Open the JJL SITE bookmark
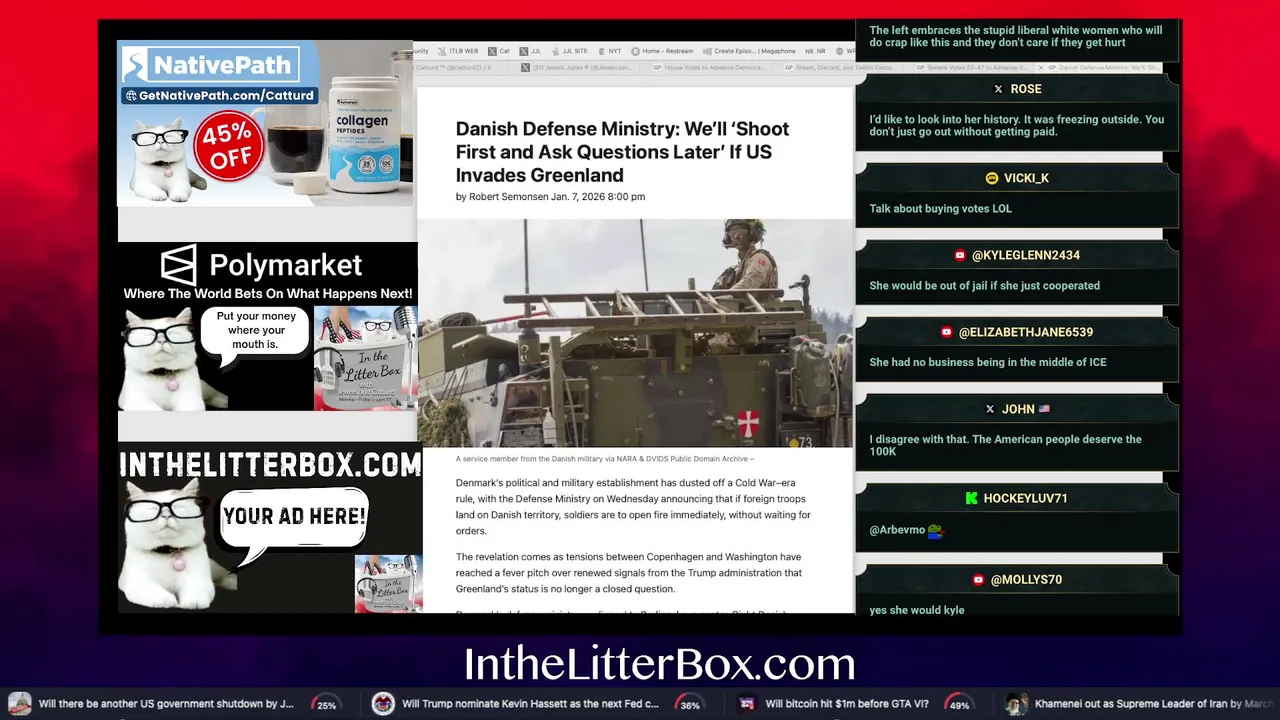Viewport: 1280px width, 720px height. pyautogui.click(x=569, y=51)
